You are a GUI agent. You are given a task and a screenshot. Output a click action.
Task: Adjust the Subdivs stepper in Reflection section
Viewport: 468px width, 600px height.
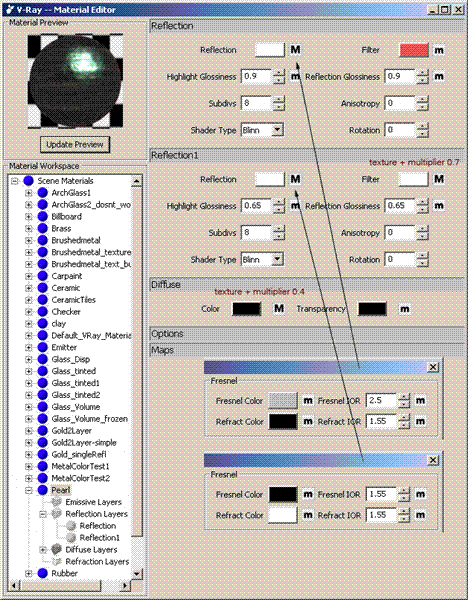pos(279,103)
